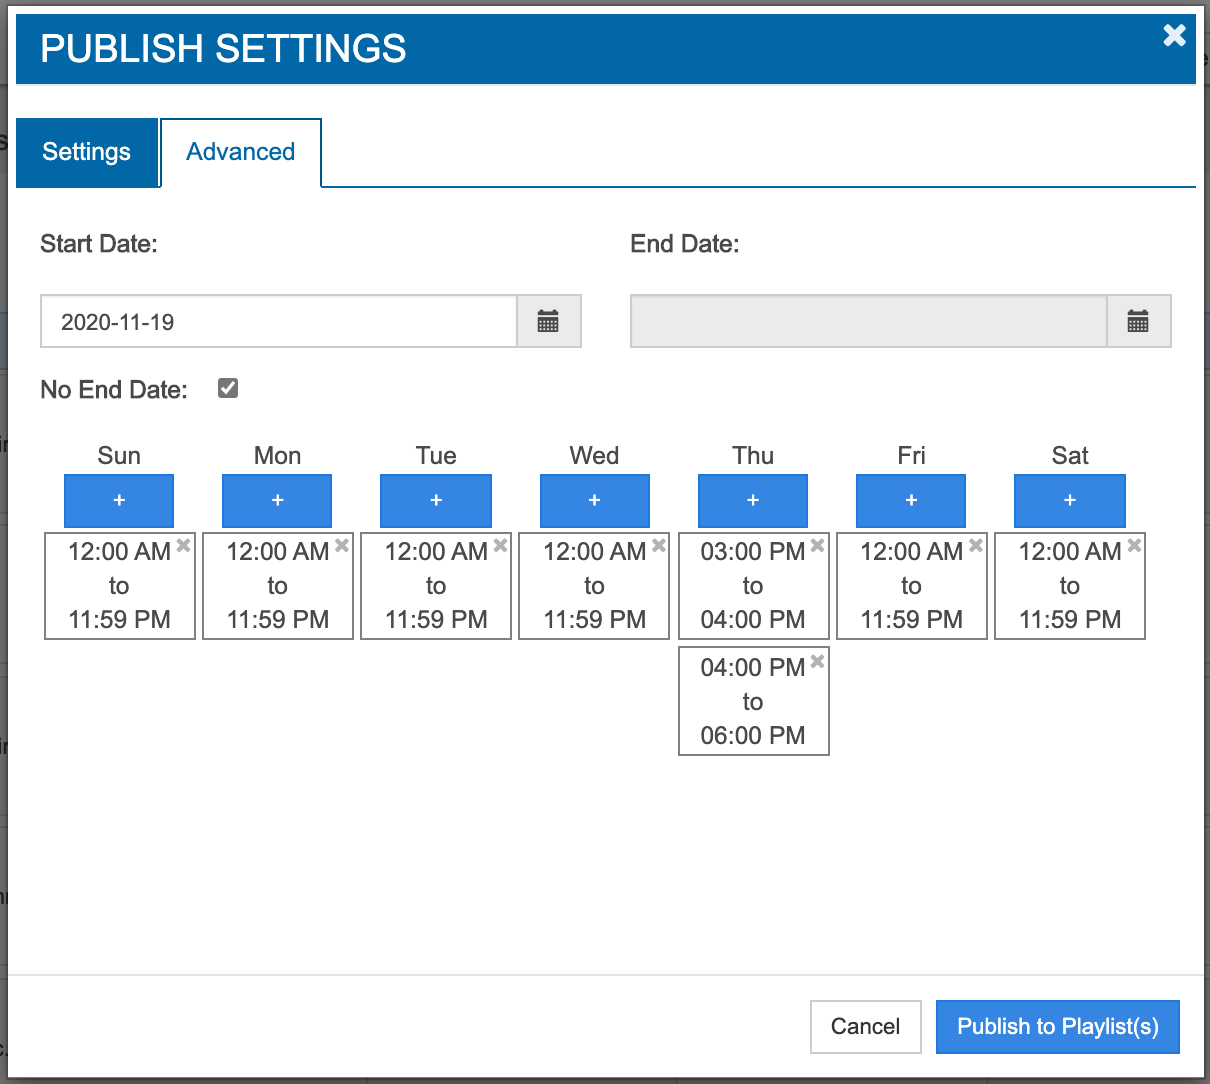Click the Start Date input field
1210x1084 pixels.
point(278,321)
